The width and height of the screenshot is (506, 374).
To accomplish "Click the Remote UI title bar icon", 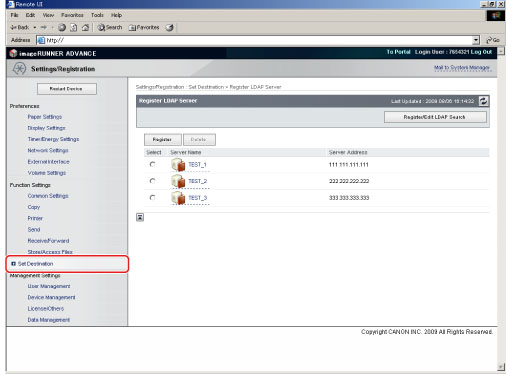I will point(11,4).
